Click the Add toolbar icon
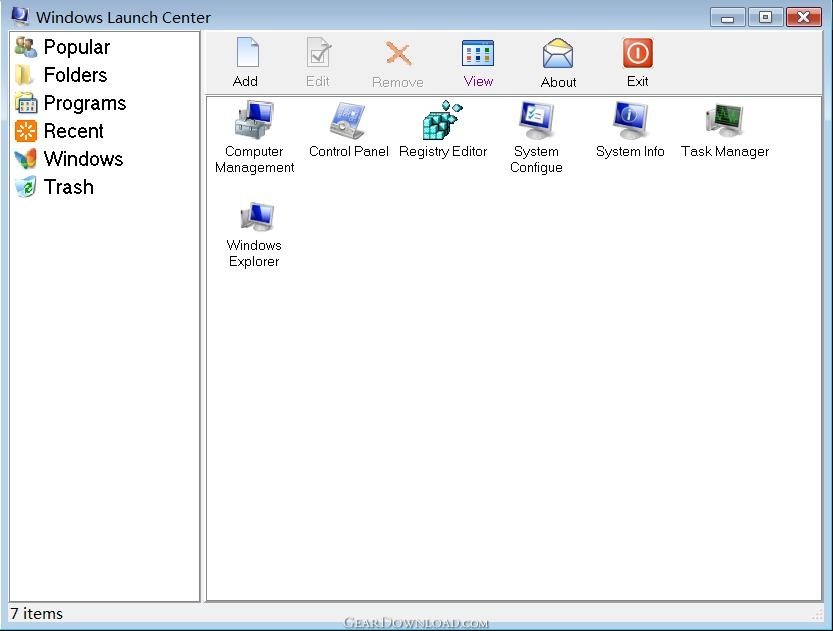 tap(247, 53)
